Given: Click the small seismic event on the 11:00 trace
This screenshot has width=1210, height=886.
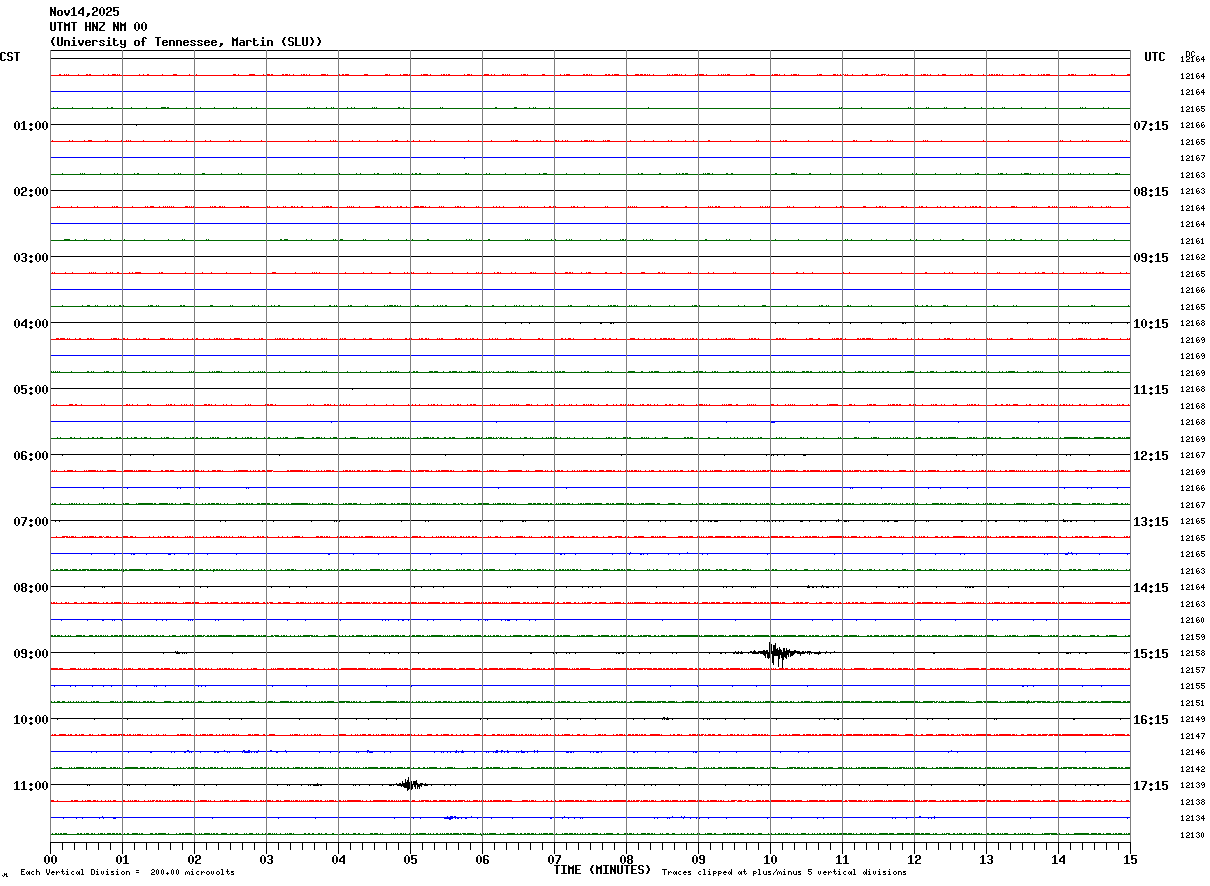Looking at the screenshot, I should [x=409, y=784].
